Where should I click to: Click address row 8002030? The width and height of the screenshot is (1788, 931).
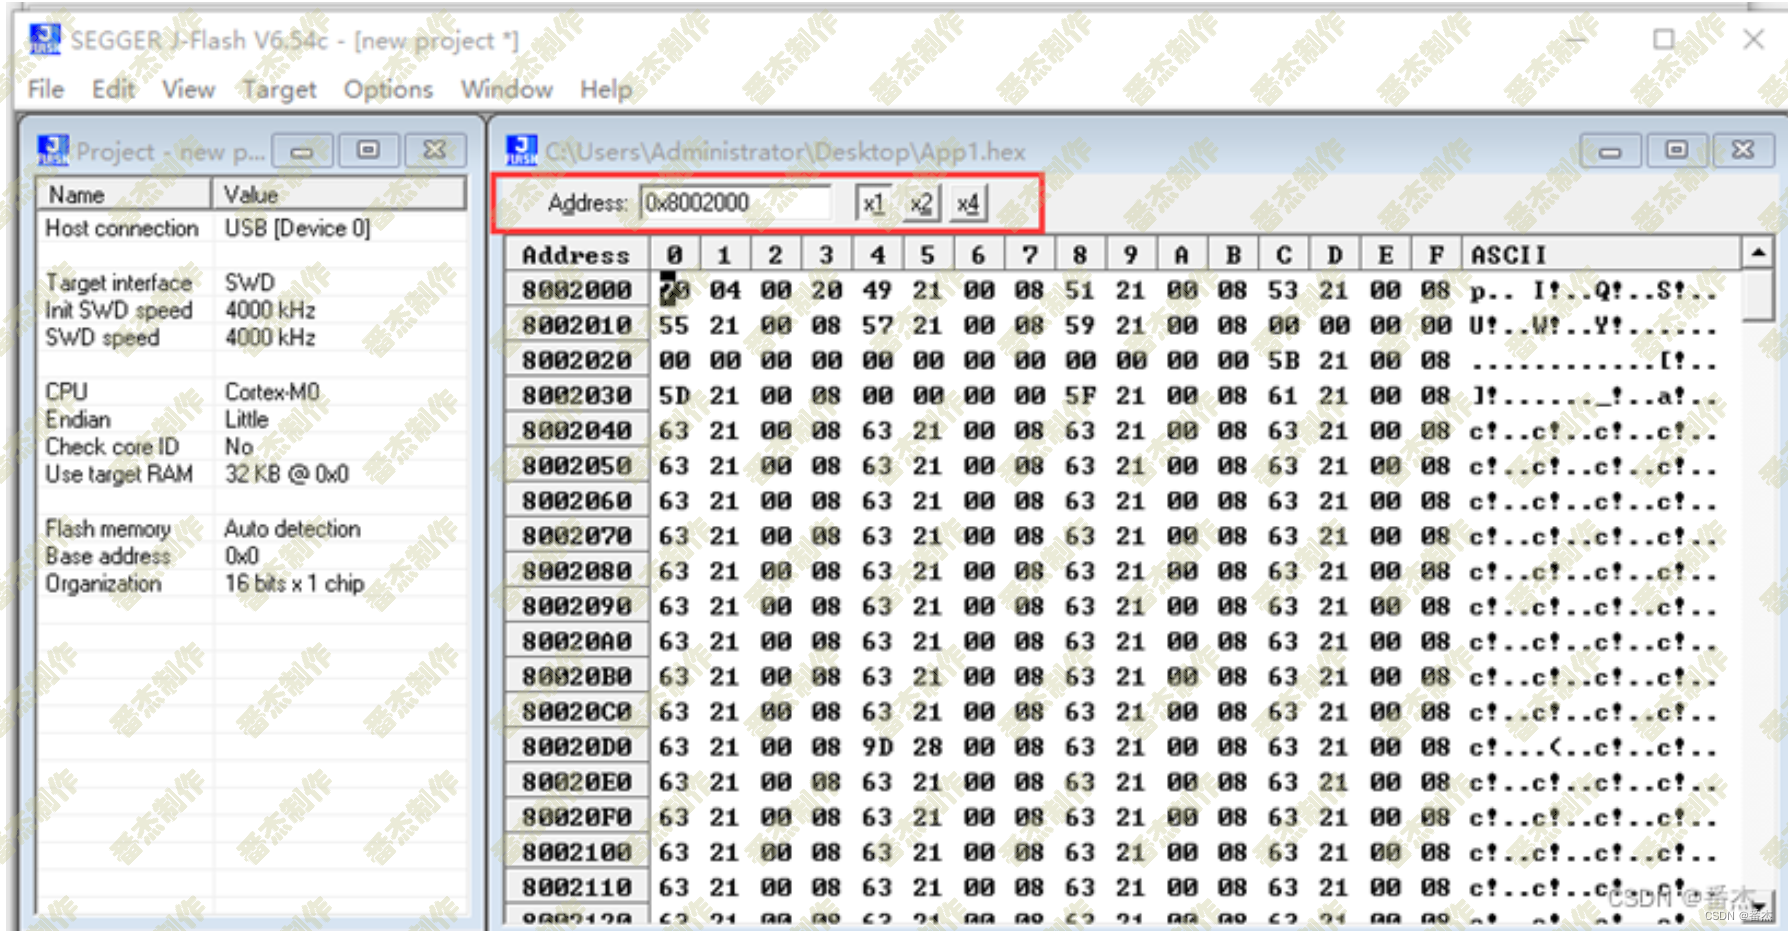(x=577, y=395)
